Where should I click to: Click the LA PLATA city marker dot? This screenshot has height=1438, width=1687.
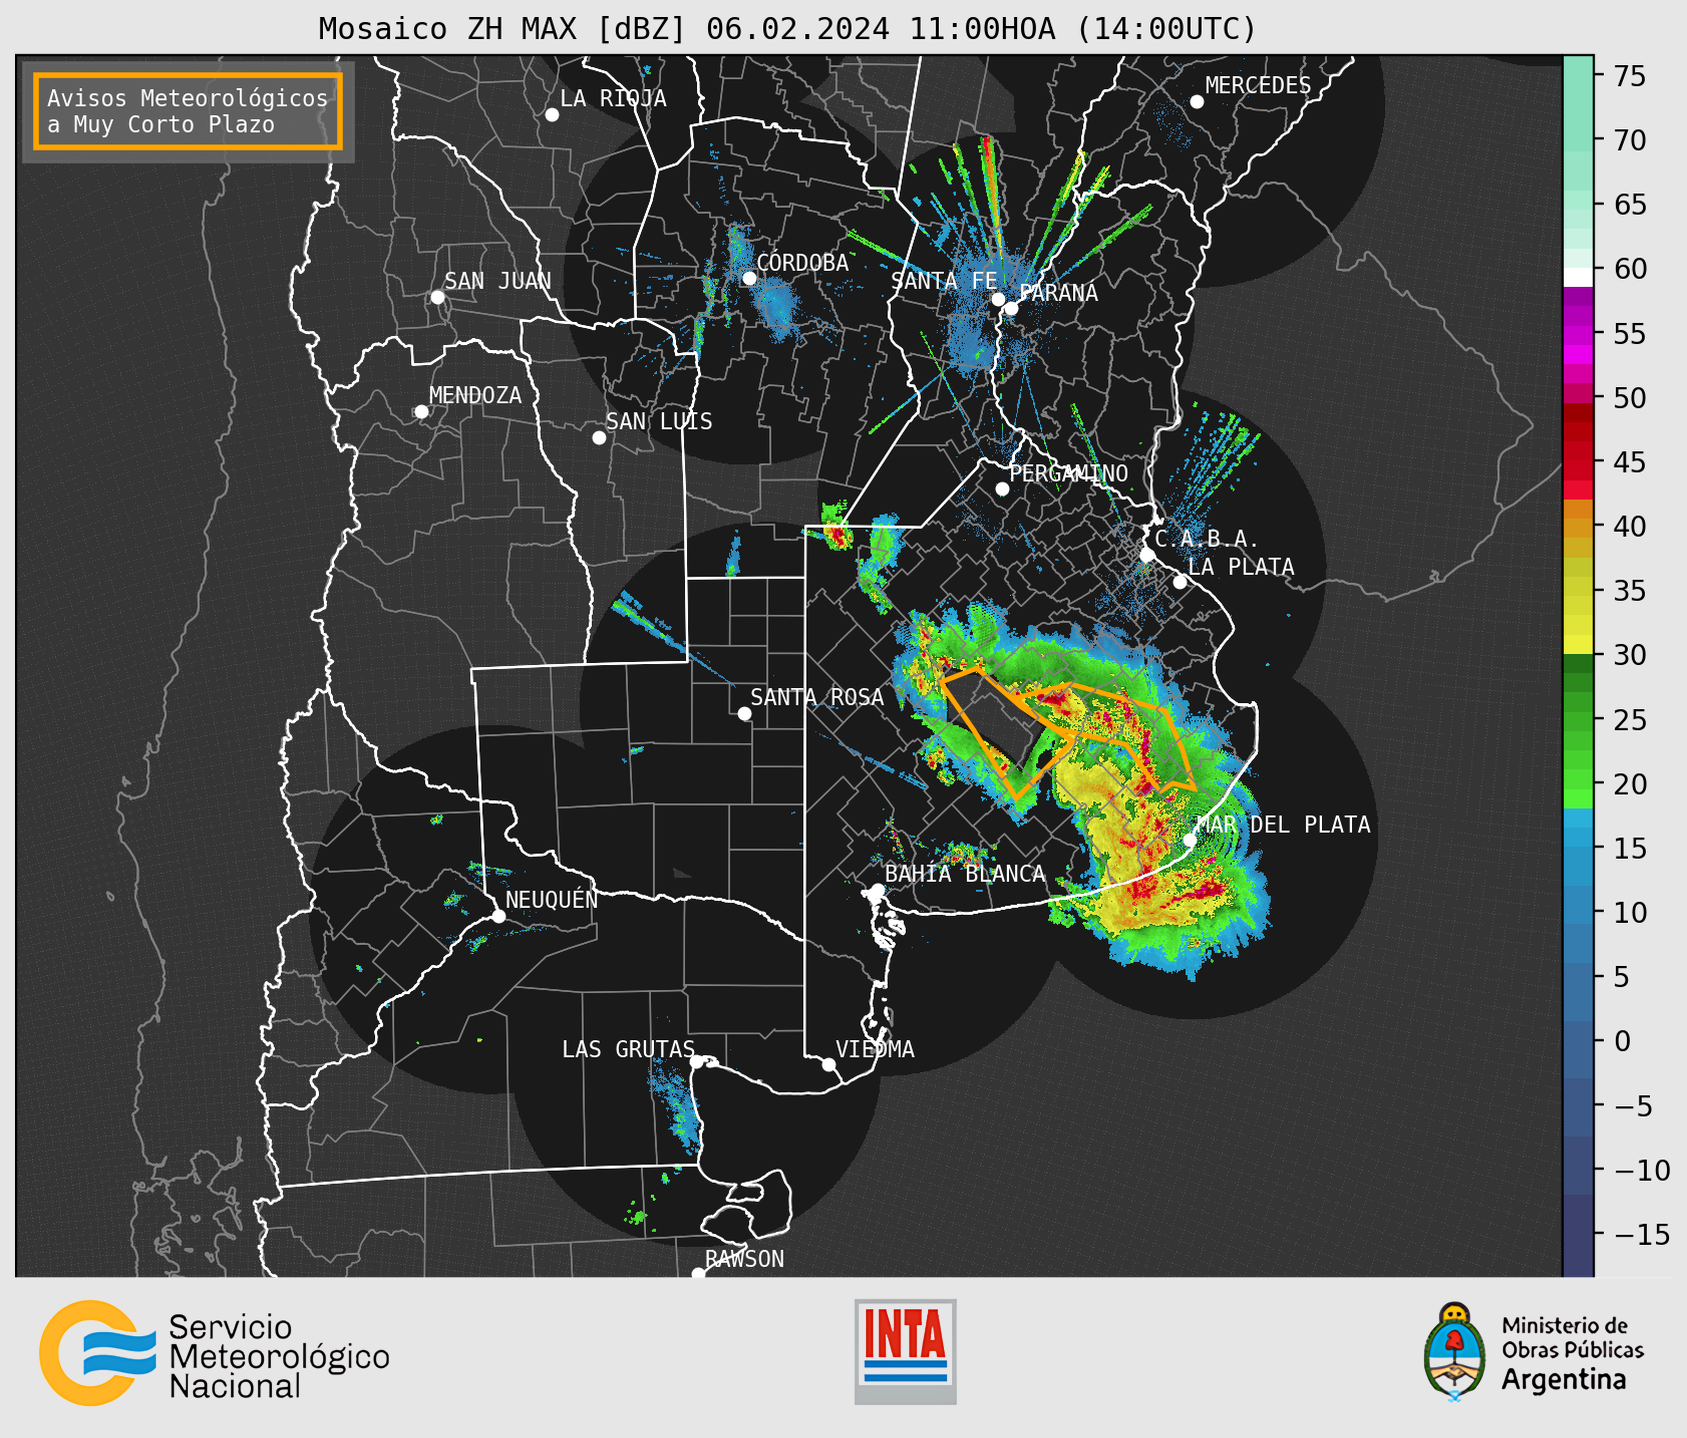pos(1180,582)
